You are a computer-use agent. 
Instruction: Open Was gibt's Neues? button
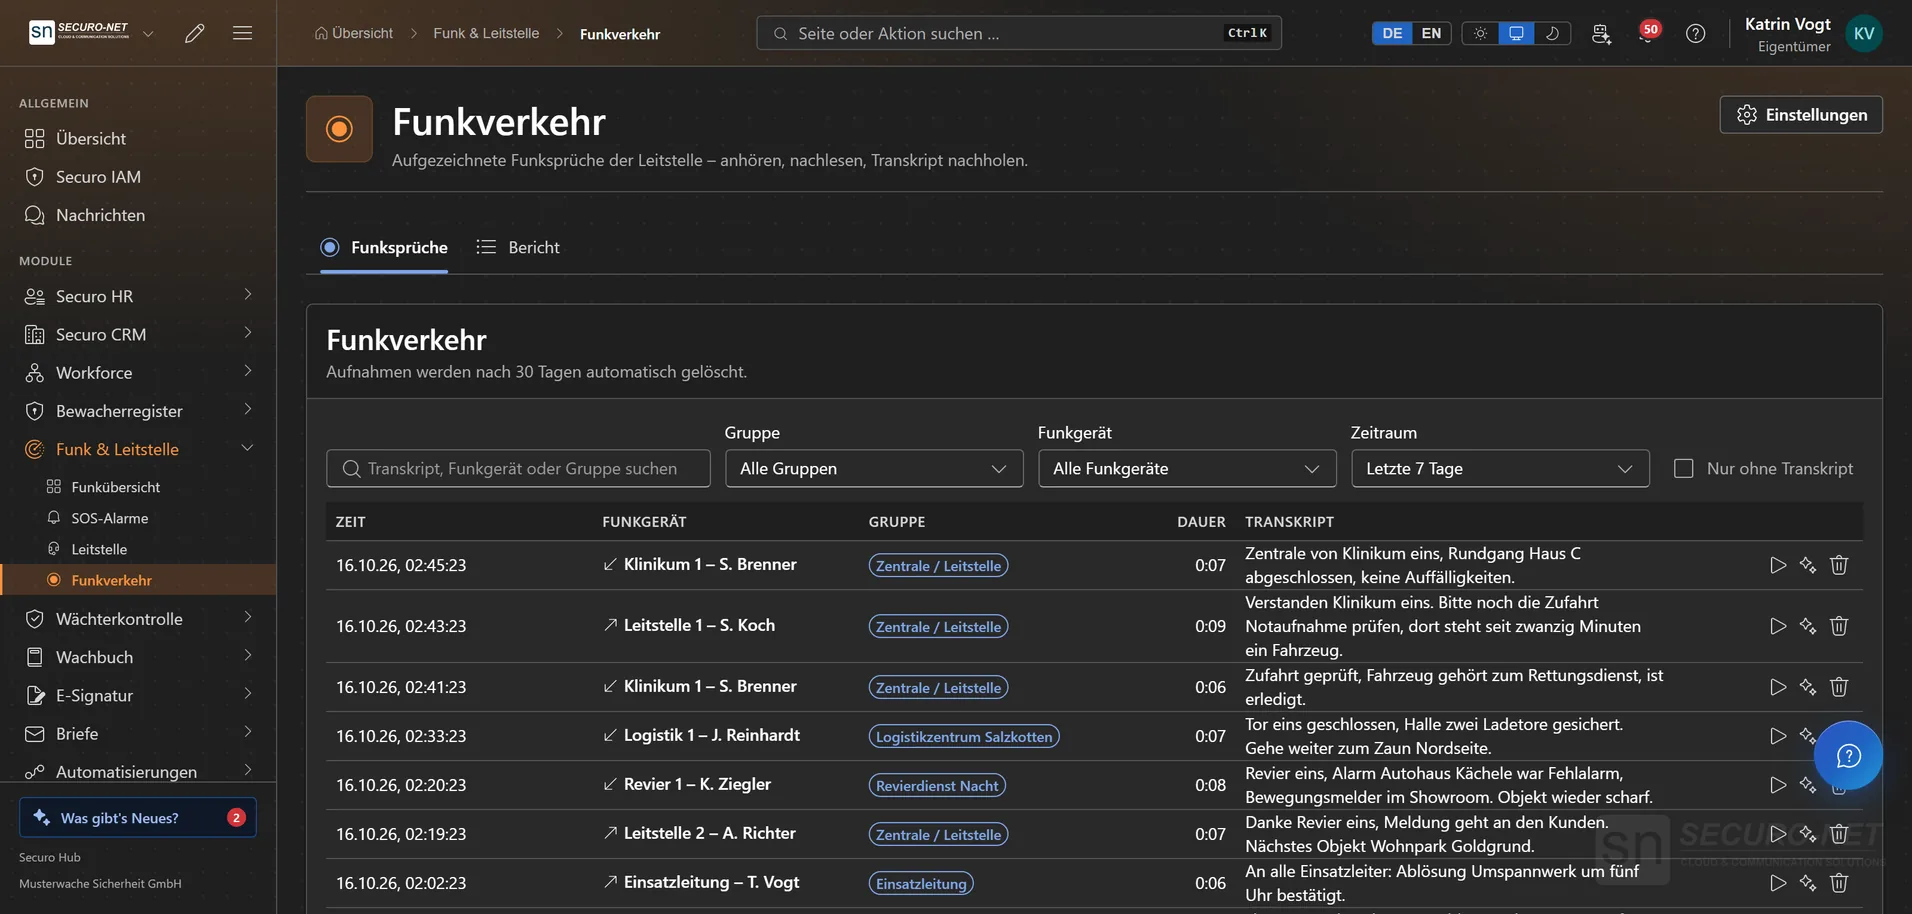pyautogui.click(x=138, y=817)
